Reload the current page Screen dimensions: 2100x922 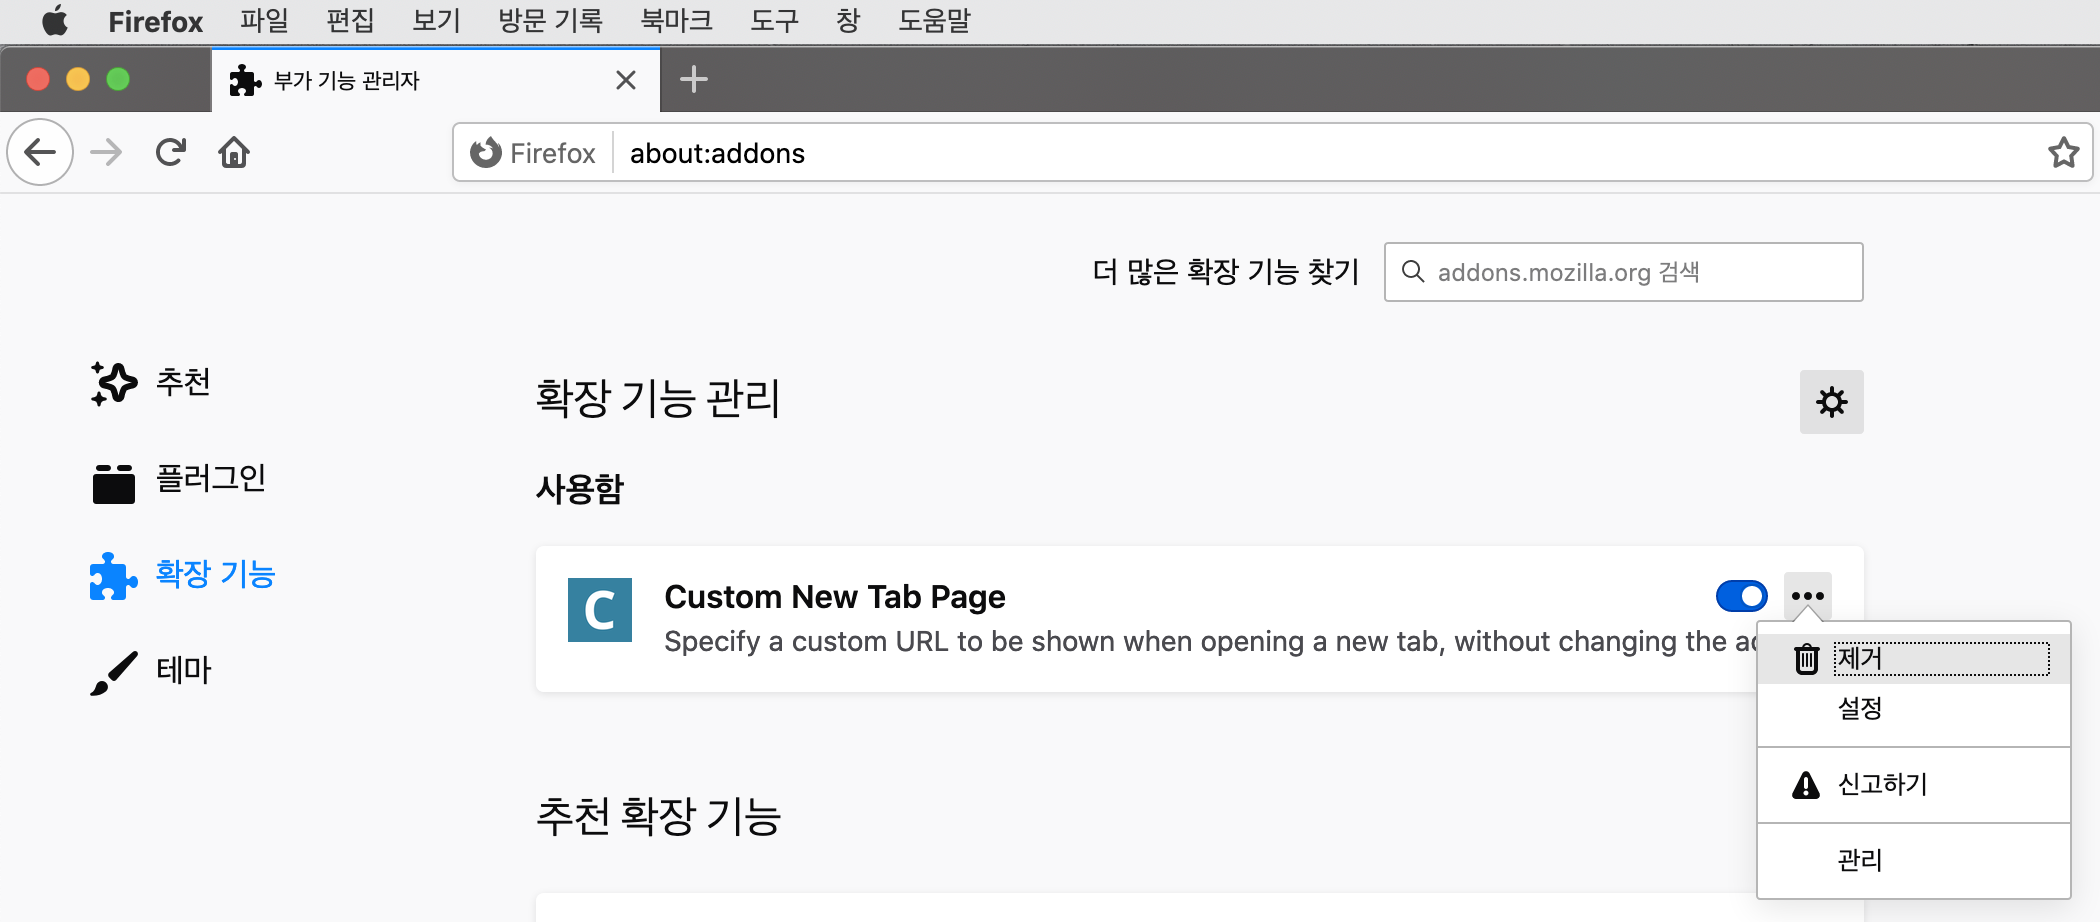(x=171, y=152)
